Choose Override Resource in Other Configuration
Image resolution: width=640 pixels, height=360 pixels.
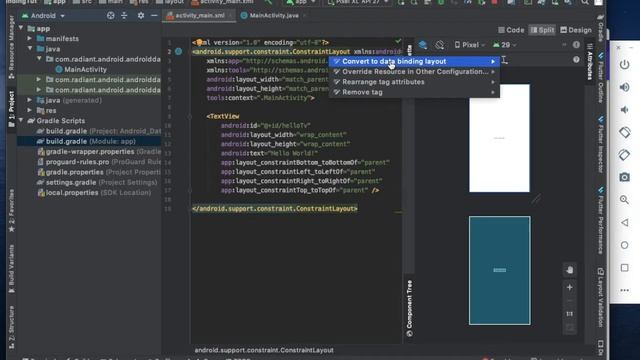[414, 71]
